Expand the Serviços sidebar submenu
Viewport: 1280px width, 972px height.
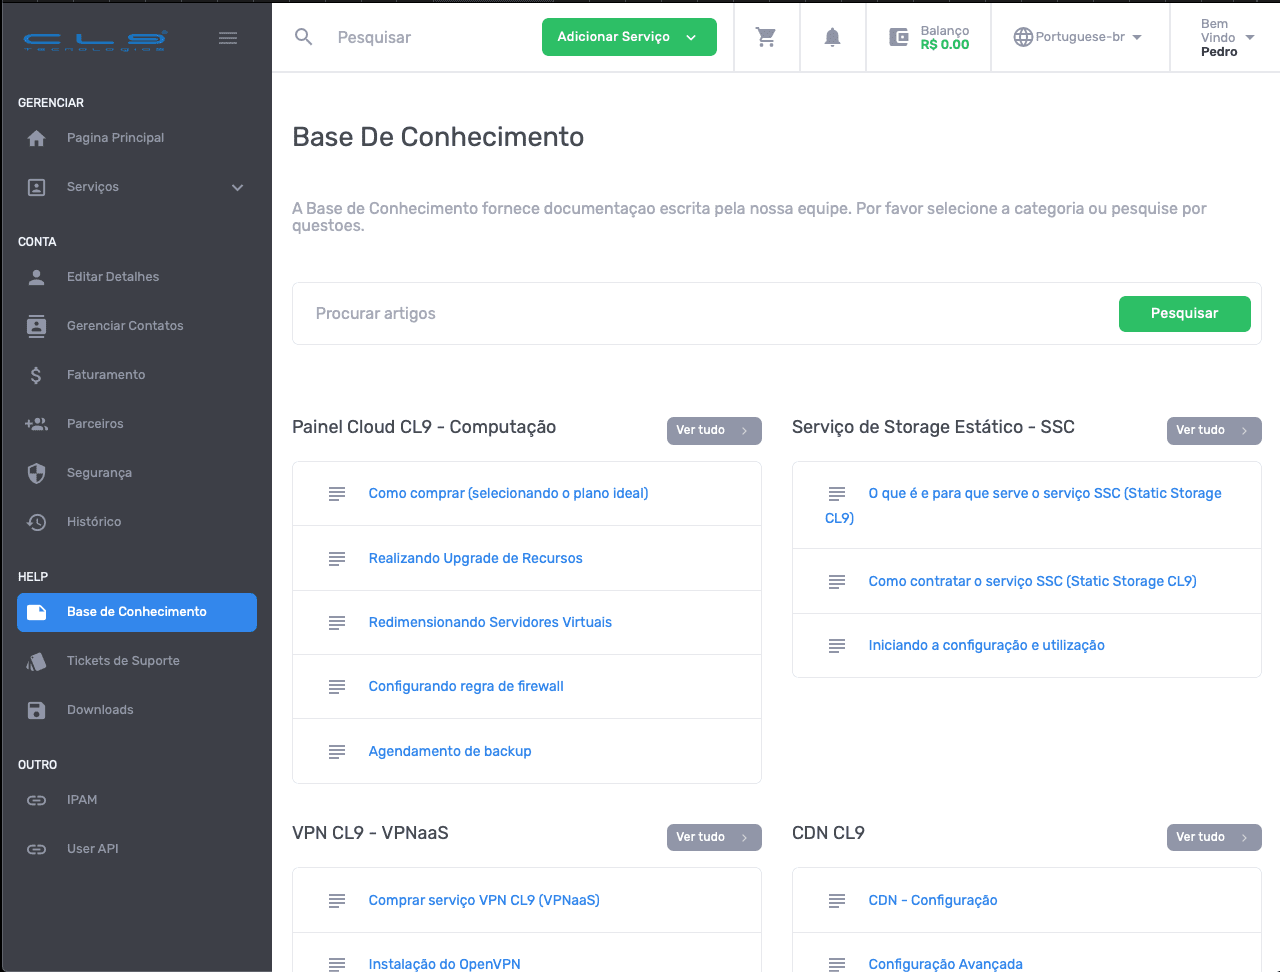(237, 187)
